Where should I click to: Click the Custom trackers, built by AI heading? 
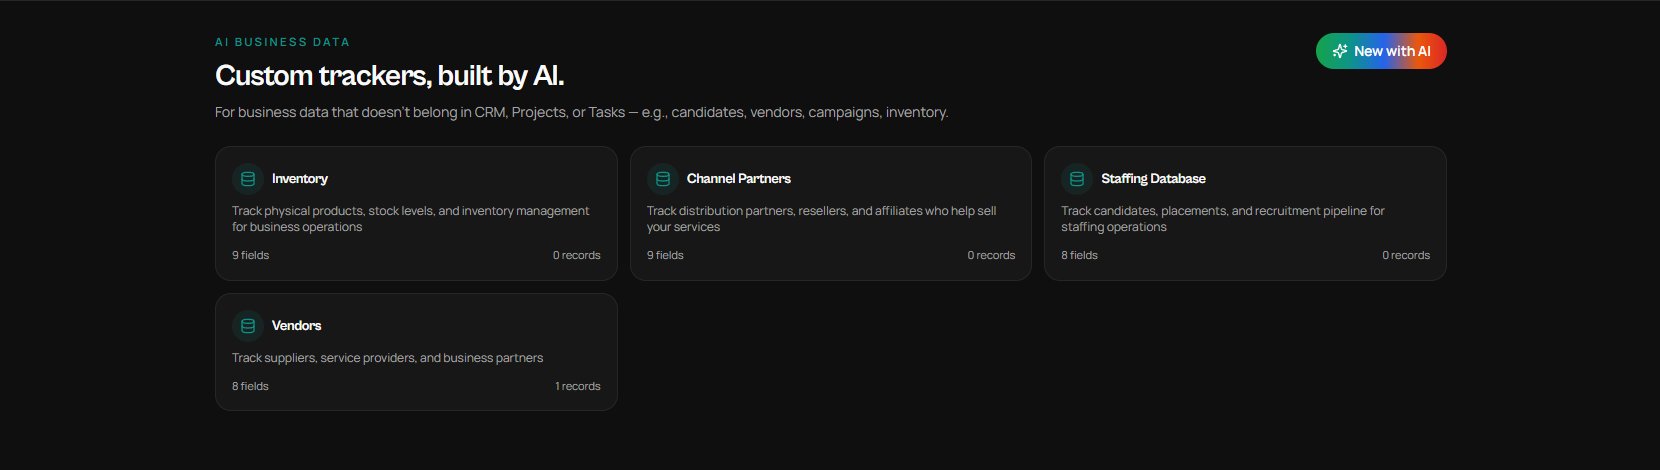point(390,76)
